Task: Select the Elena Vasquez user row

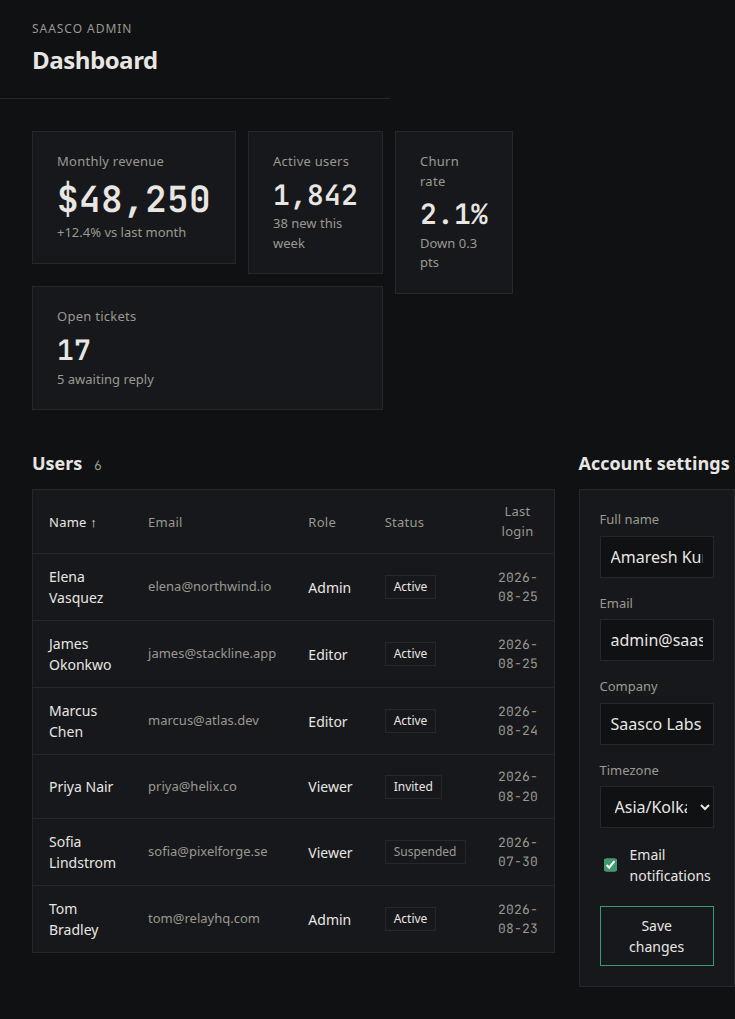Action: pyautogui.click(x=293, y=587)
